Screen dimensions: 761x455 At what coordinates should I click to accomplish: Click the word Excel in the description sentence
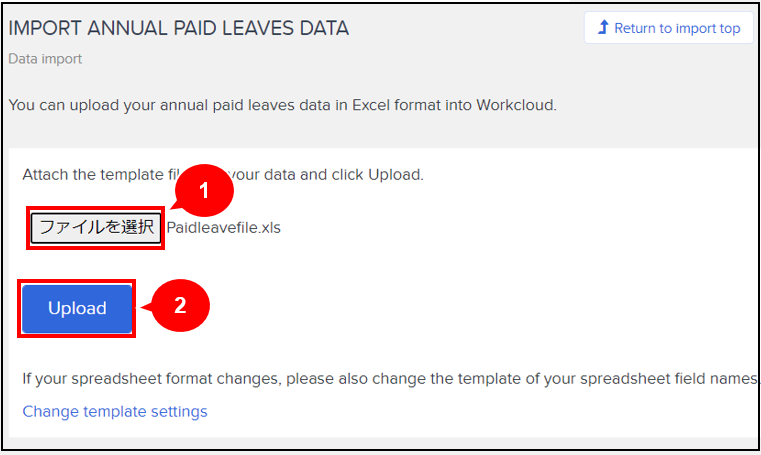click(371, 105)
